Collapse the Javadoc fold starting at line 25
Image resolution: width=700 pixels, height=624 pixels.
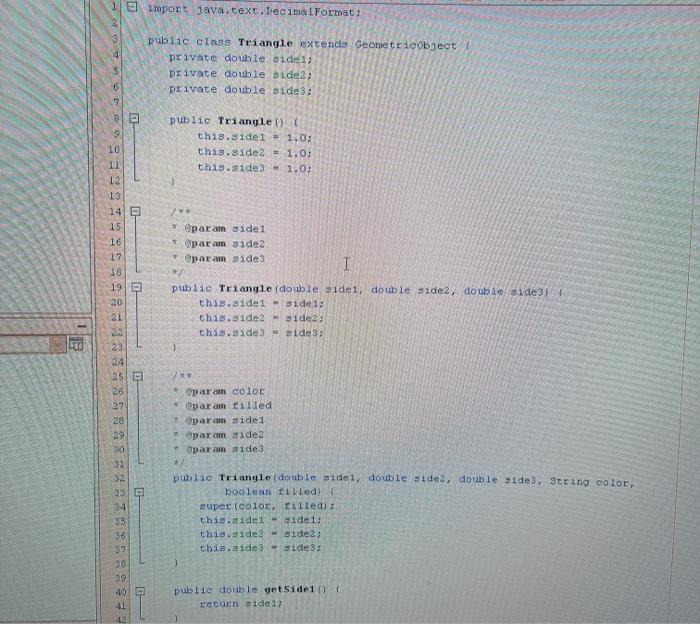click(x=138, y=376)
